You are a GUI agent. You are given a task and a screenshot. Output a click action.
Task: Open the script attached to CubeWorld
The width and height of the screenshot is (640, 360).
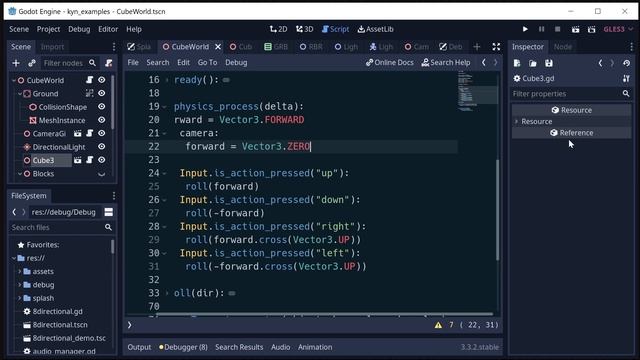[89, 80]
